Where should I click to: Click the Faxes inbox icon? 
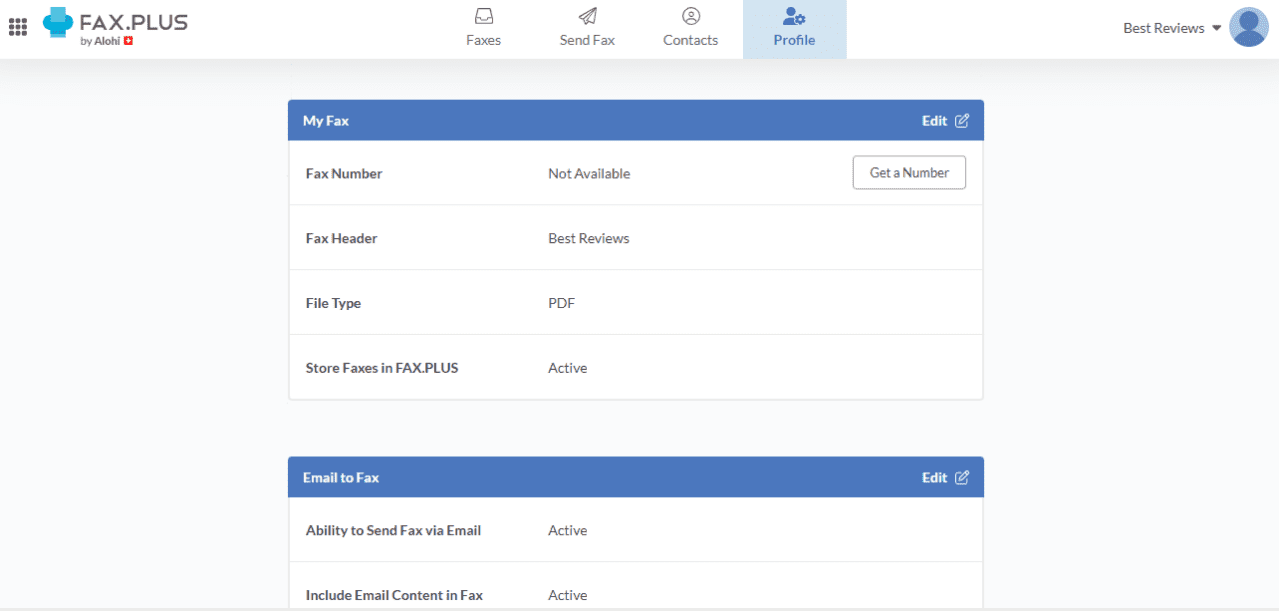(x=483, y=16)
